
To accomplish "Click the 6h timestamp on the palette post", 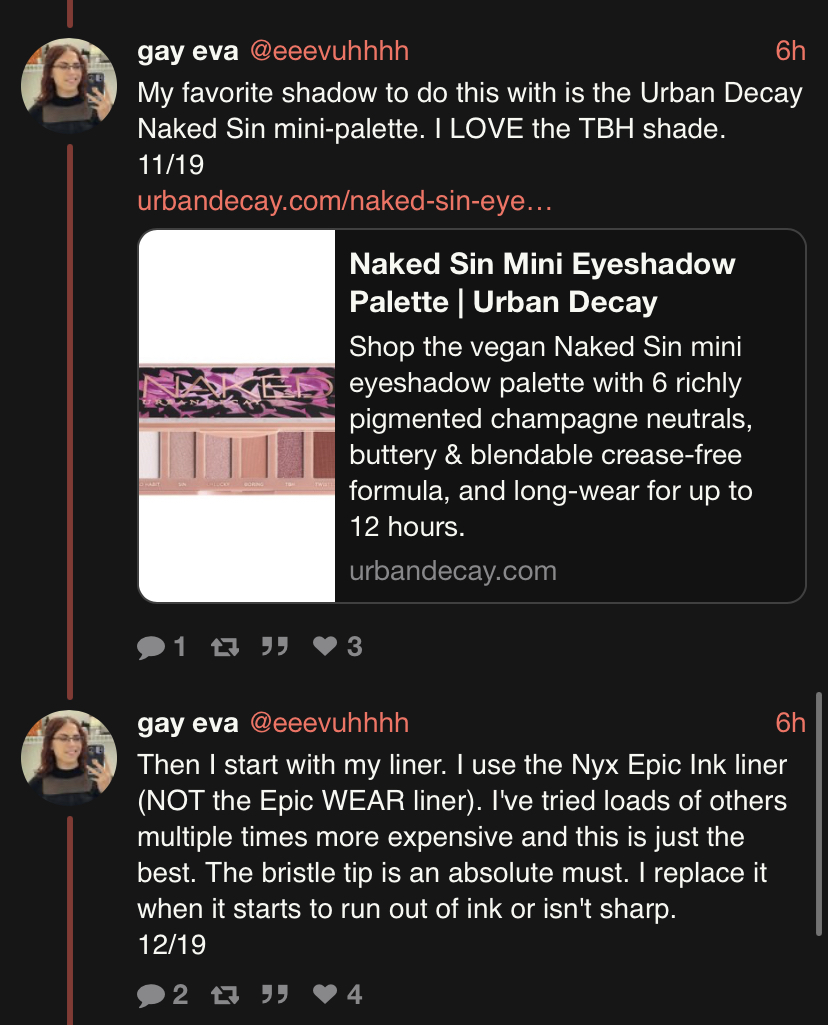I will pyautogui.click(x=790, y=52).
